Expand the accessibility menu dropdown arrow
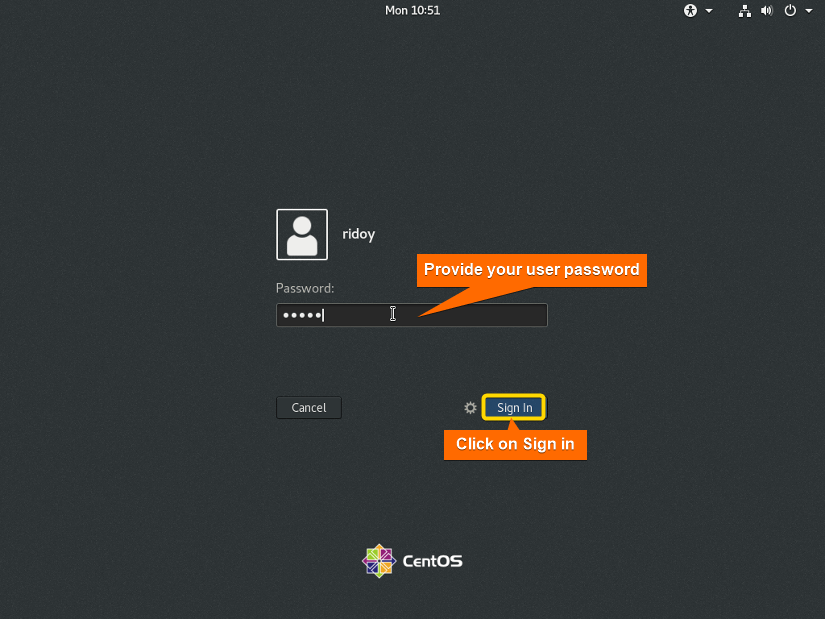825x619 pixels. [709, 11]
